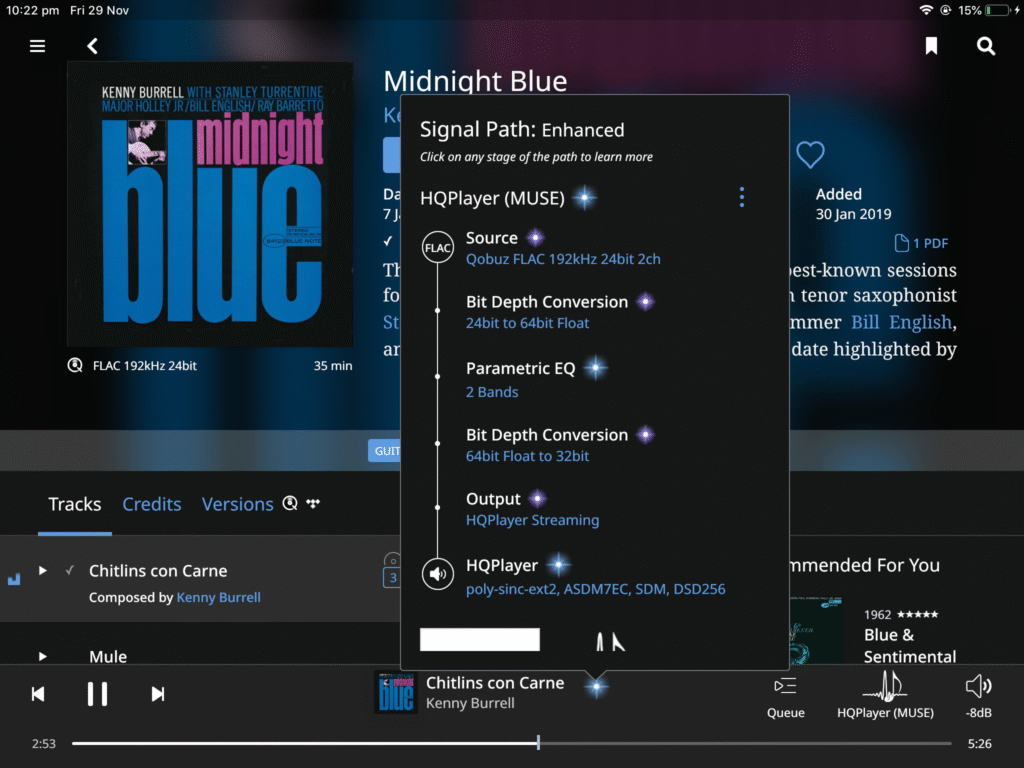
Task: Click the Midnight Blue album cover
Action: click(210, 204)
